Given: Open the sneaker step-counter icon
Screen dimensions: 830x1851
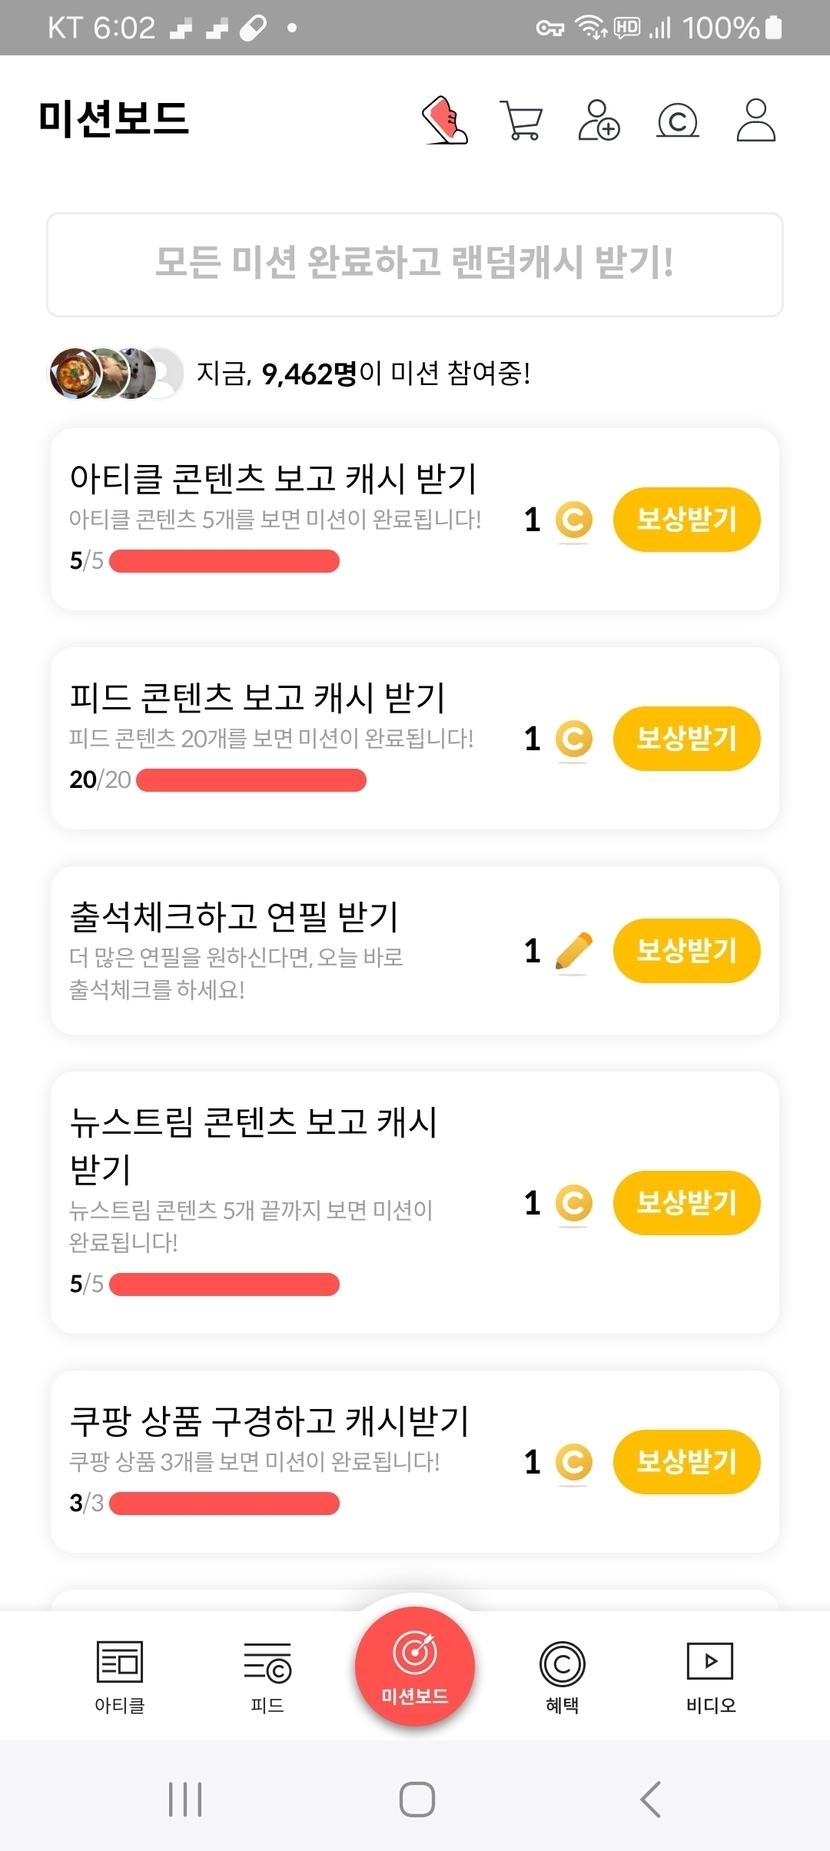Looking at the screenshot, I should (x=445, y=121).
